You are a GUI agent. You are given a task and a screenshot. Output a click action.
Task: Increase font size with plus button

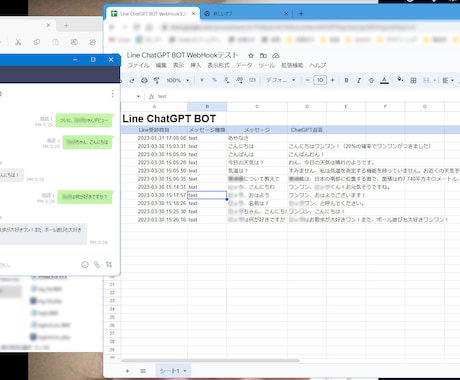(x=332, y=80)
